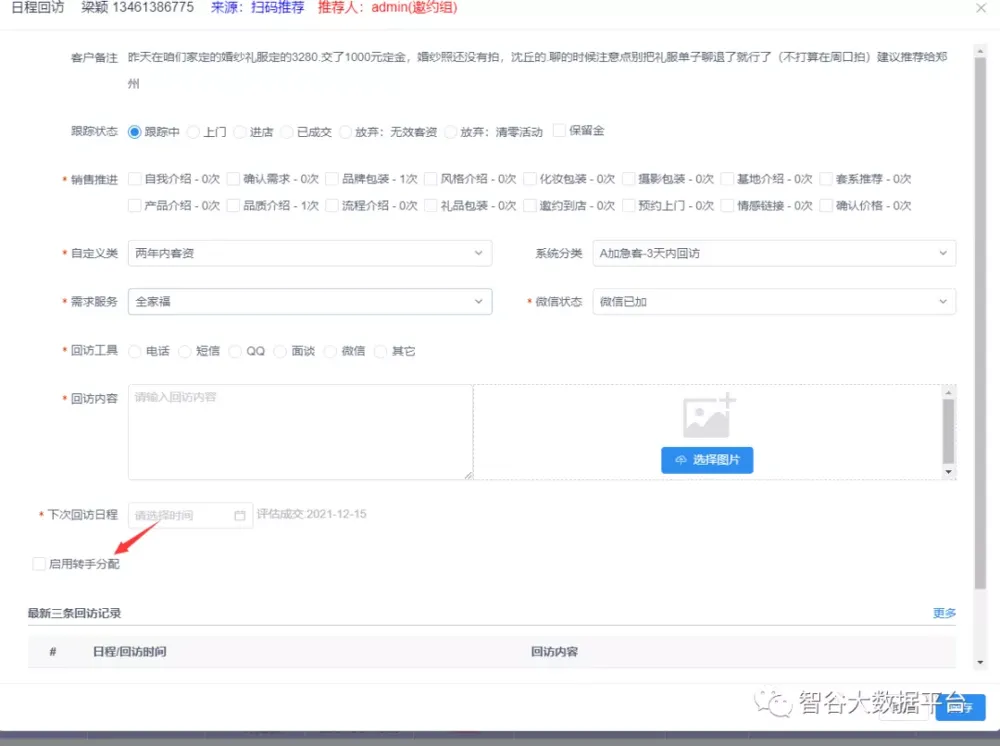Expand the 系统分类 dropdown
1000x746 pixels.
tap(773, 254)
